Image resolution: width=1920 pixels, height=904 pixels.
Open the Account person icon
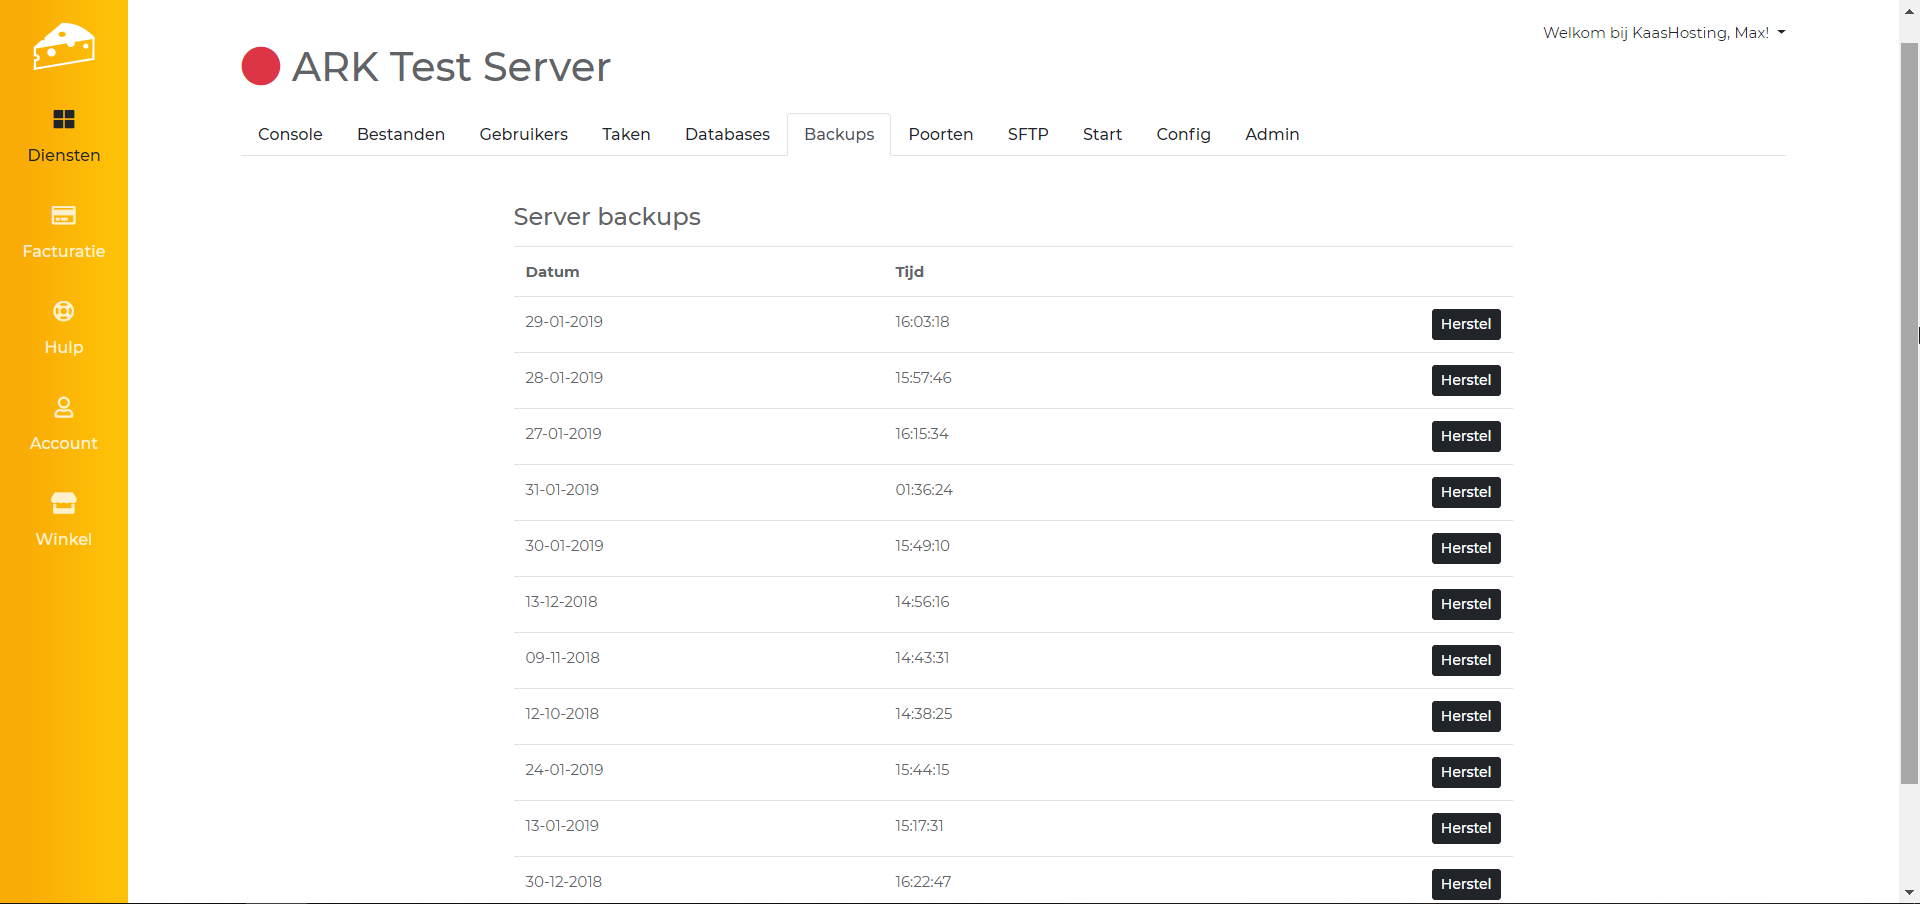pyautogui.click(x=64, y=408)
